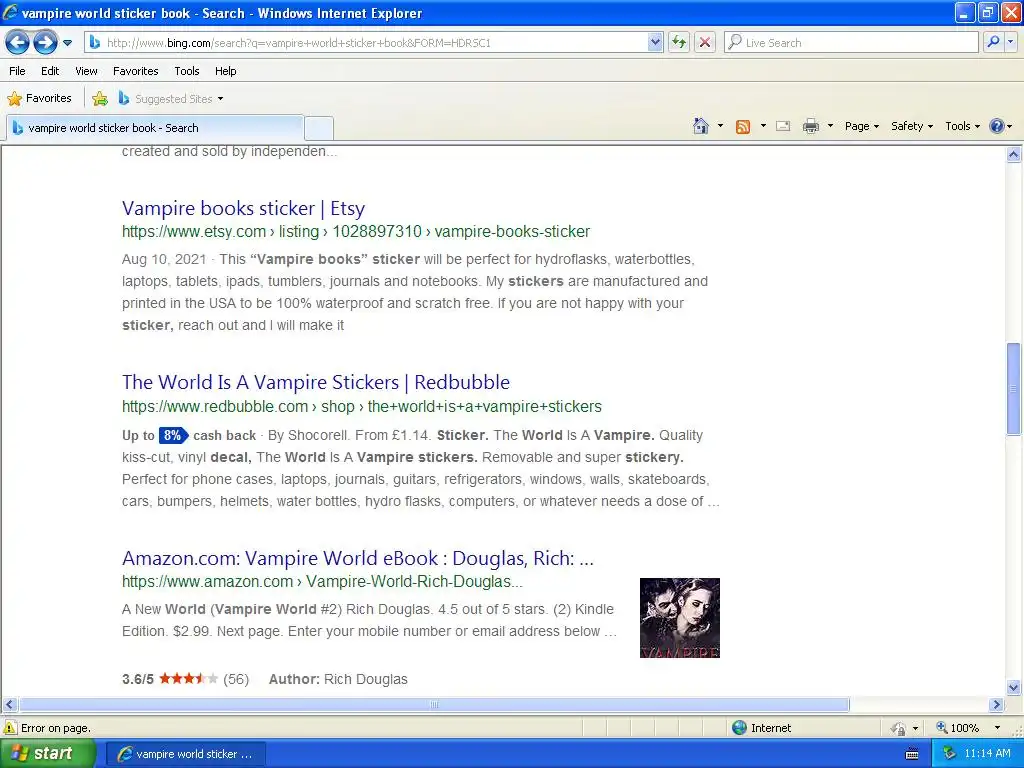
Task: Click the Add to Favorites Bar icon
Action: coord(100,99)
